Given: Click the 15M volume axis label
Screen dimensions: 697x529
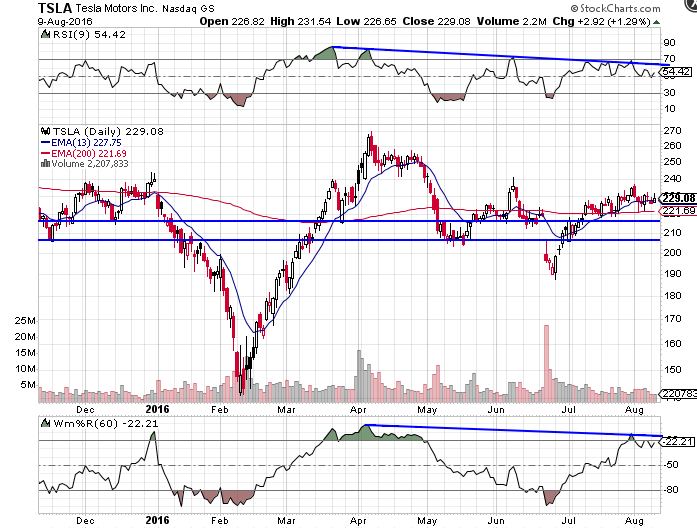Looking at the screenshot, I should tap(25, 353).
